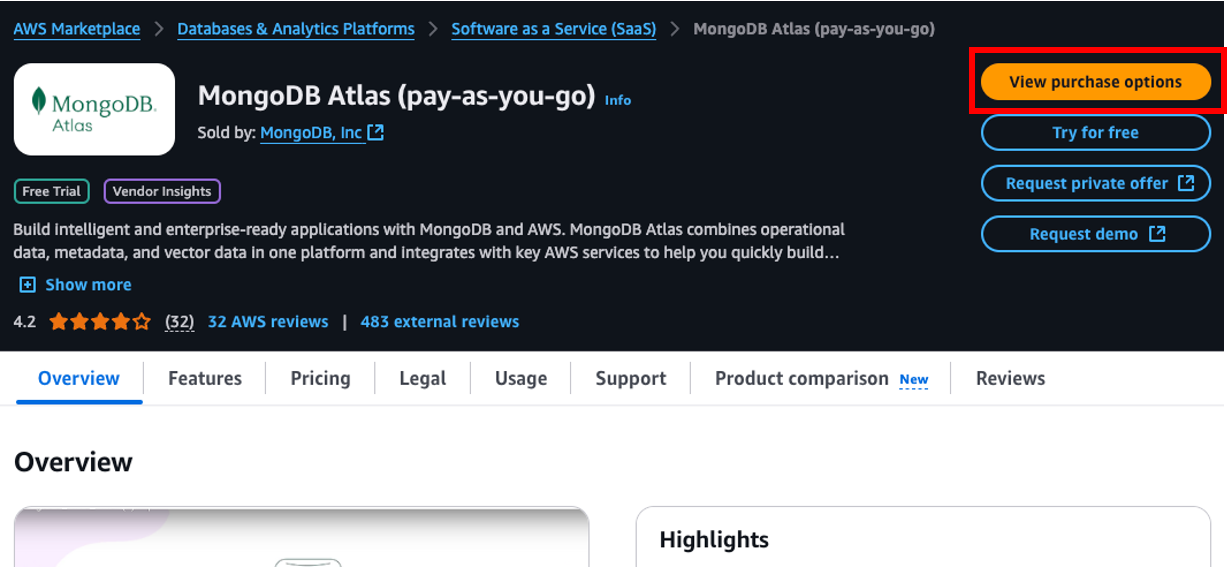Switch to the Pricing tab

coord(320,379)
